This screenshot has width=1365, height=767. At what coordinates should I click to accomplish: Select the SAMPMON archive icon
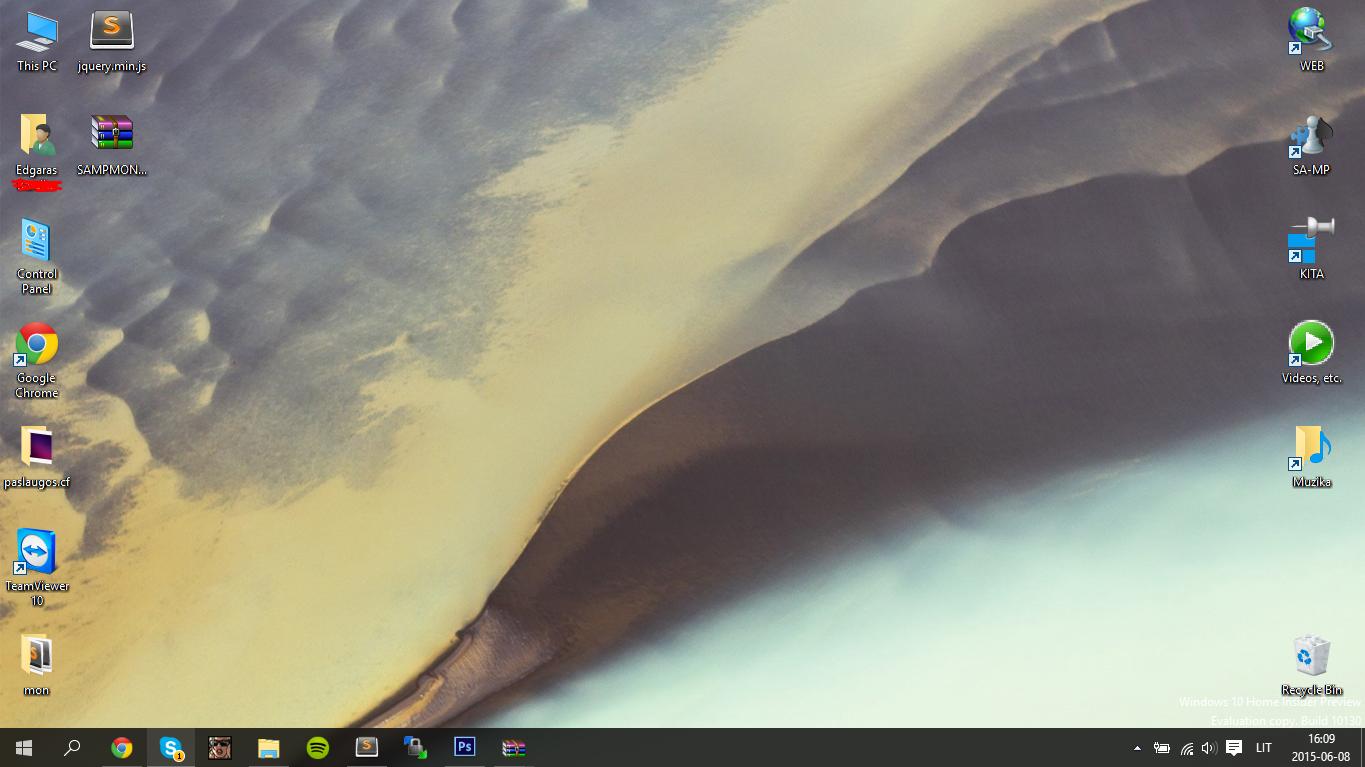[x=112, y=145]
